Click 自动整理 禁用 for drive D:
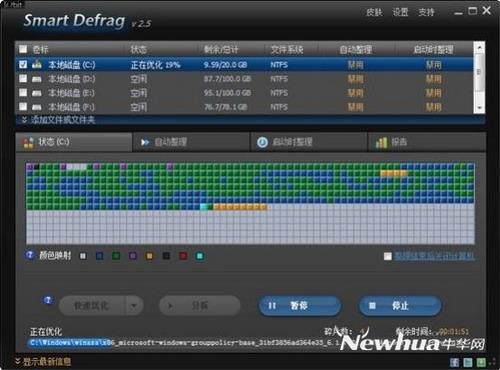500x370 pixels. point(355,79)
